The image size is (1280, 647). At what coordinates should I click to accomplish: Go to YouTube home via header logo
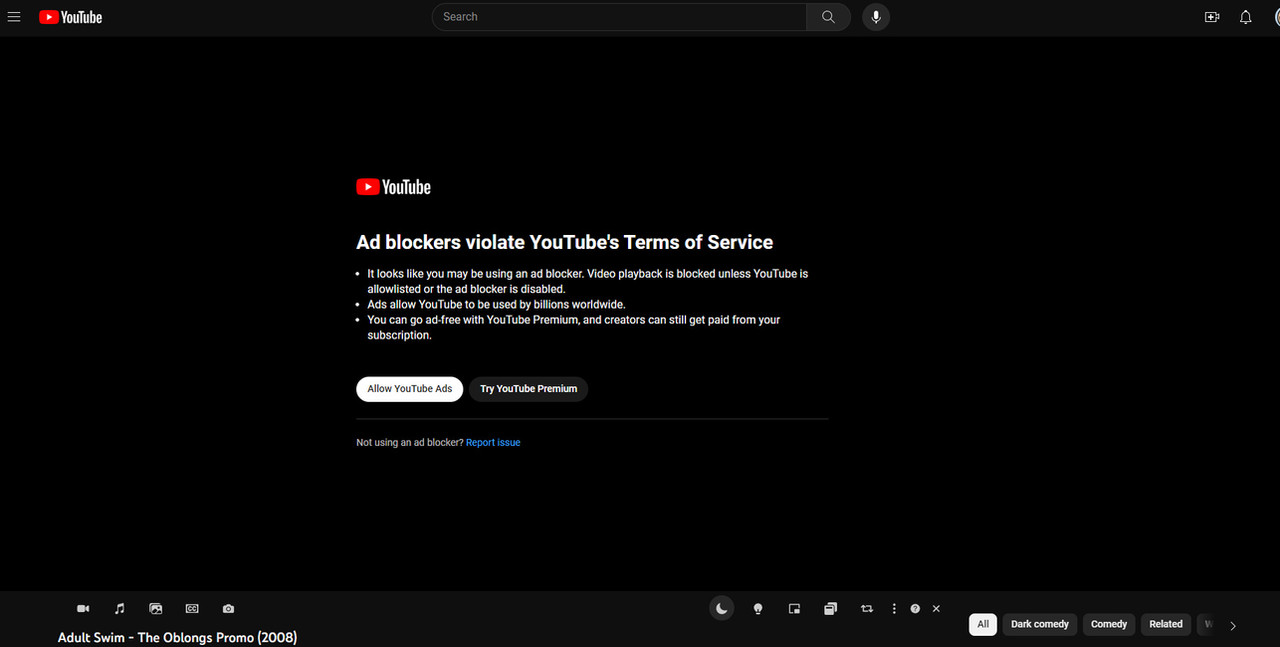(71, 17)
